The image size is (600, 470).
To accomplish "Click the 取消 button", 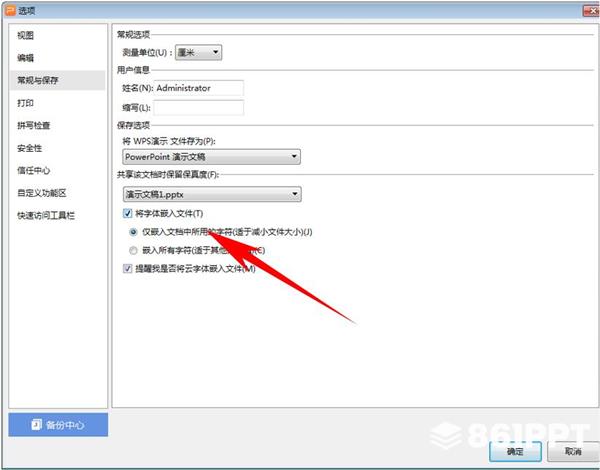I will pos(573,452).
